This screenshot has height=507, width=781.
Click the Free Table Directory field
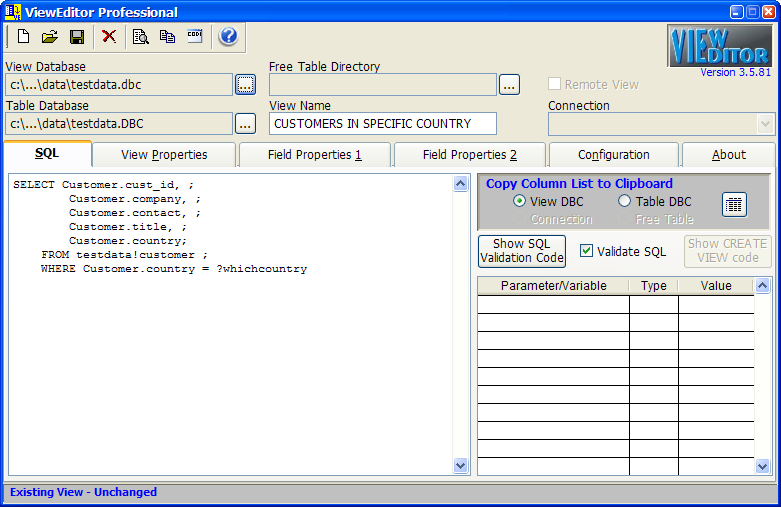pos(383,85)
